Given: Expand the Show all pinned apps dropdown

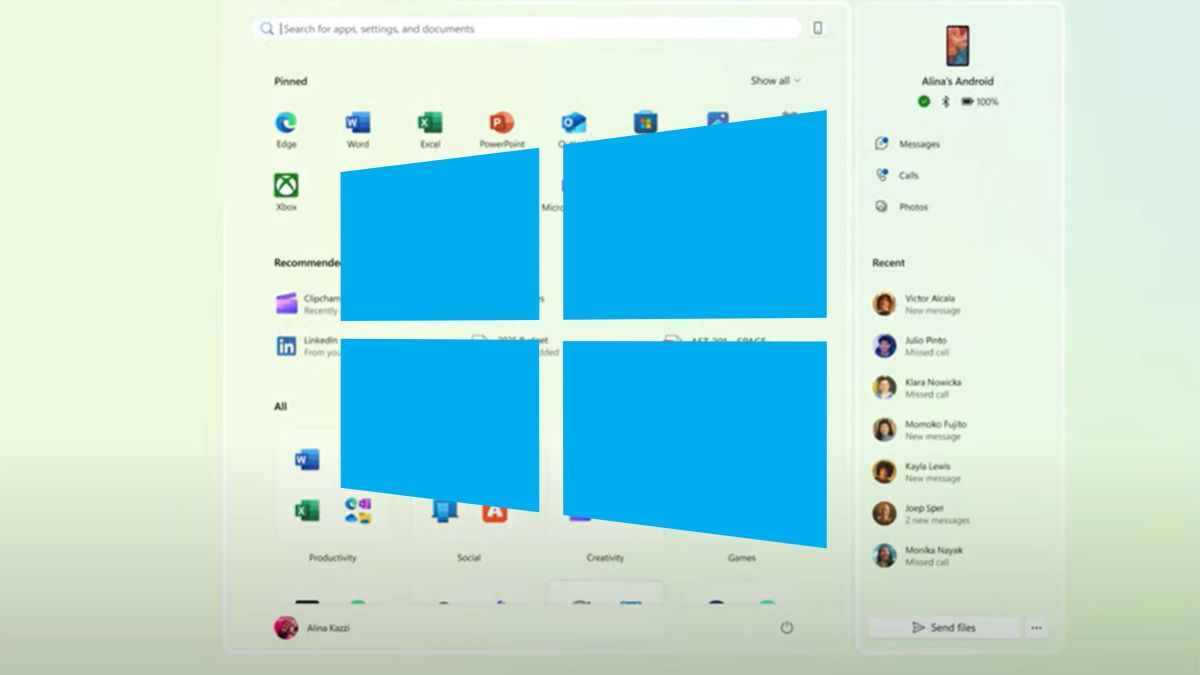Looking at the screenshot, I should click(773, 80).
